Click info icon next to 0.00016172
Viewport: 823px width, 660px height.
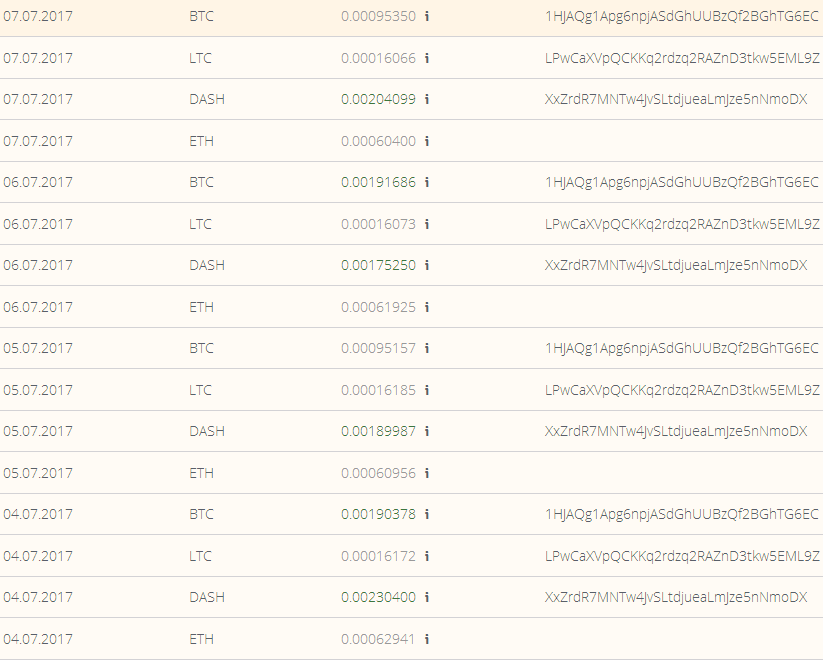[427, 556]
